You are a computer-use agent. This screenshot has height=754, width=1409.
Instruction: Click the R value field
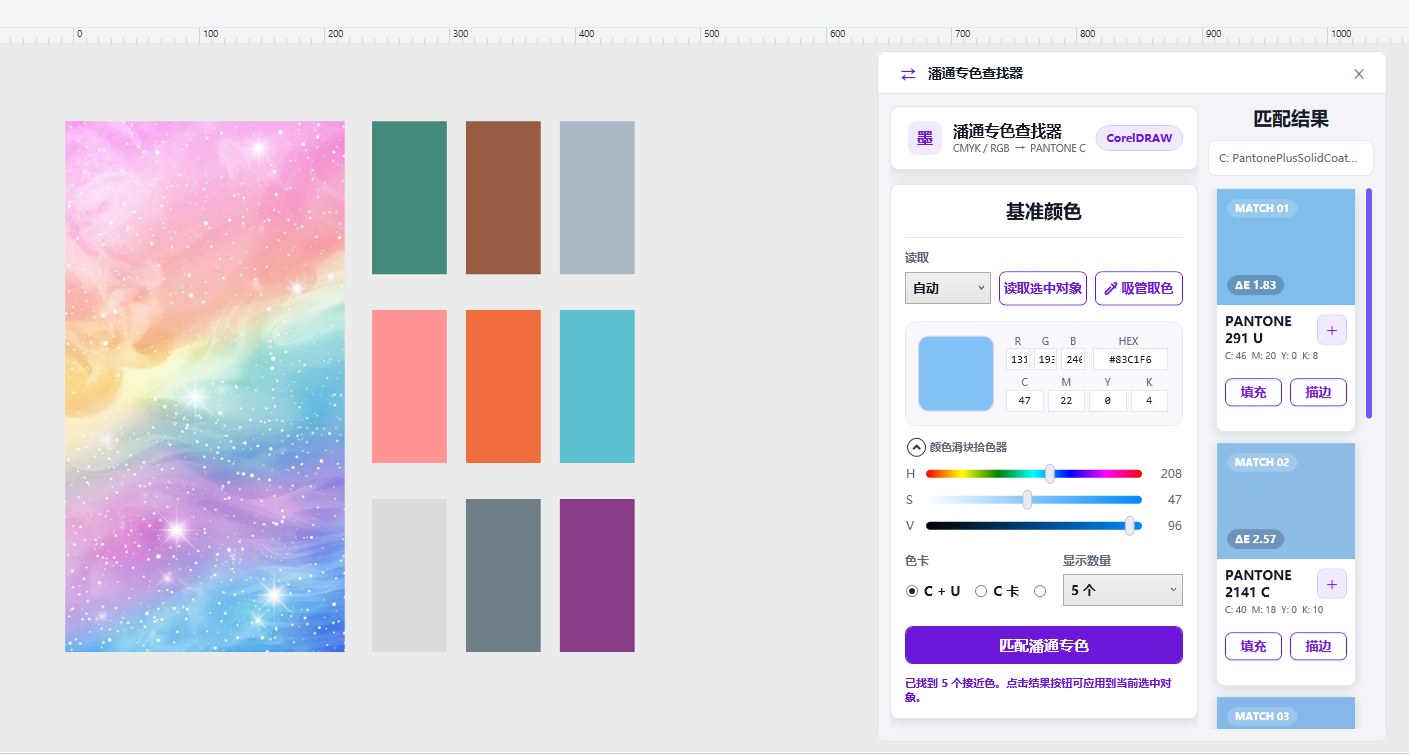1018,359
